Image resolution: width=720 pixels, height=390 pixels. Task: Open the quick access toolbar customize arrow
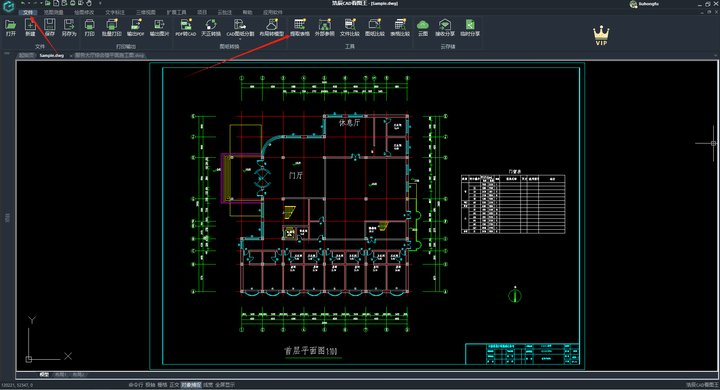[x=100, y=3]
